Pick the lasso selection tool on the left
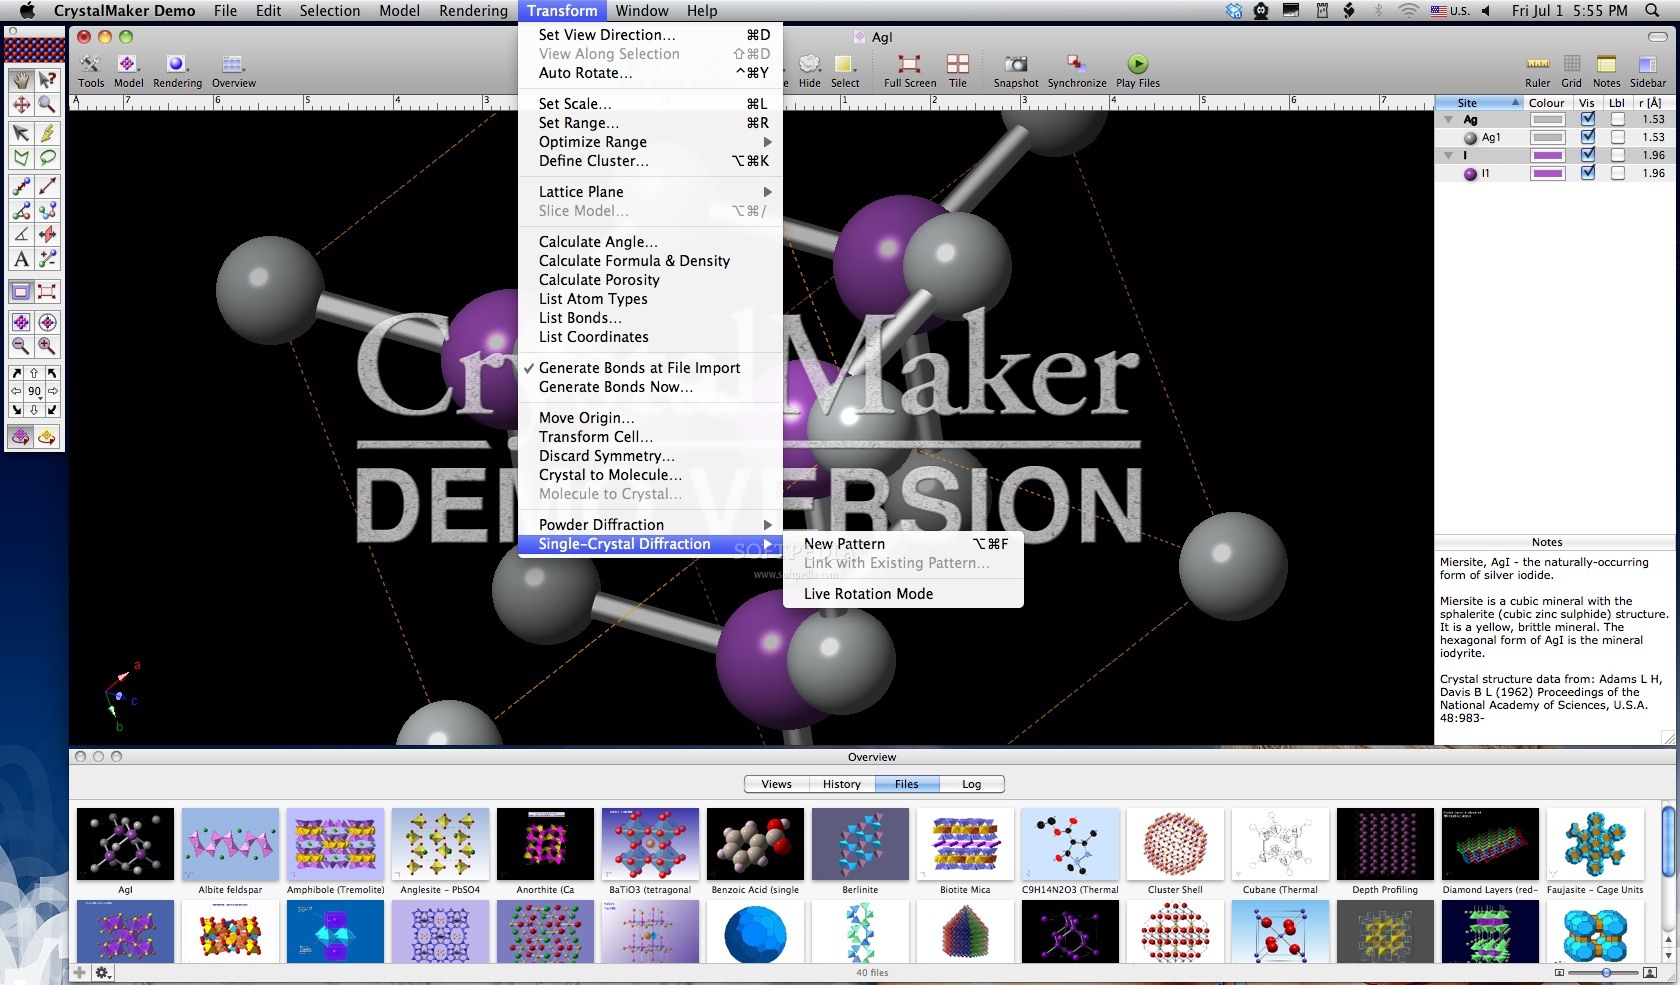Viewport: 1680px width, 985px height. click(48, 156)
